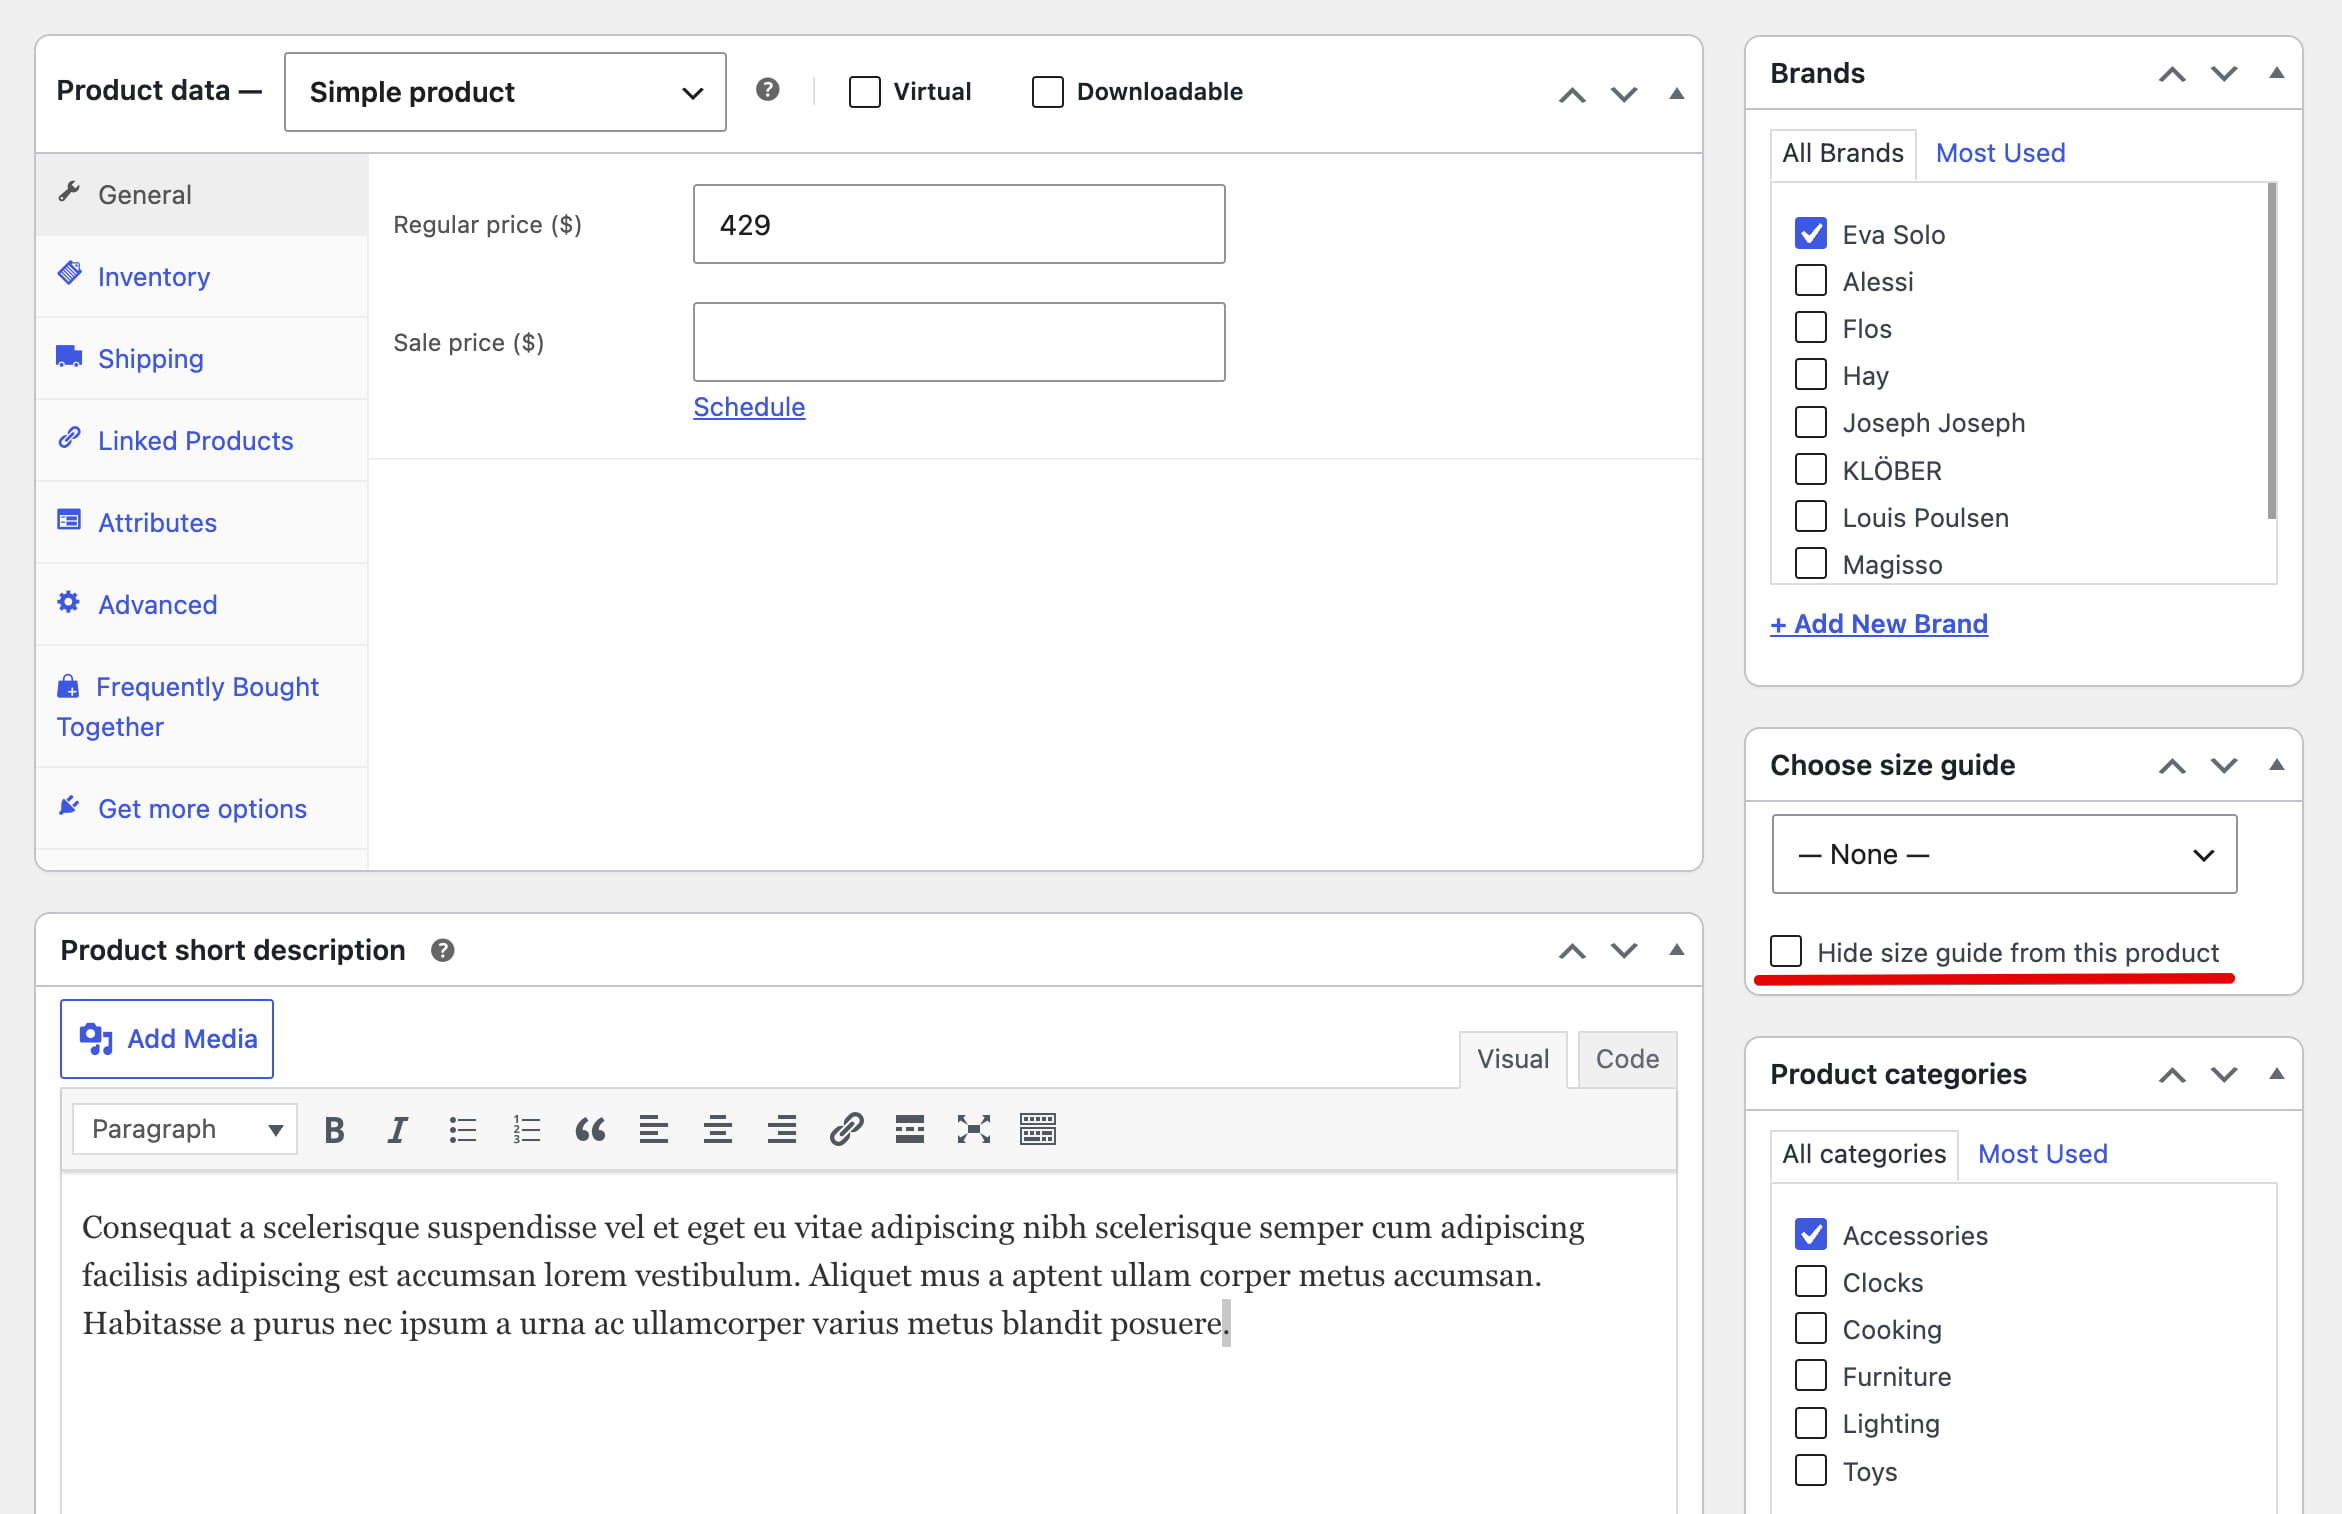This screenshot has height=1514, width=2342.
Task: Align text left in editor
Action: [654, 1130]
